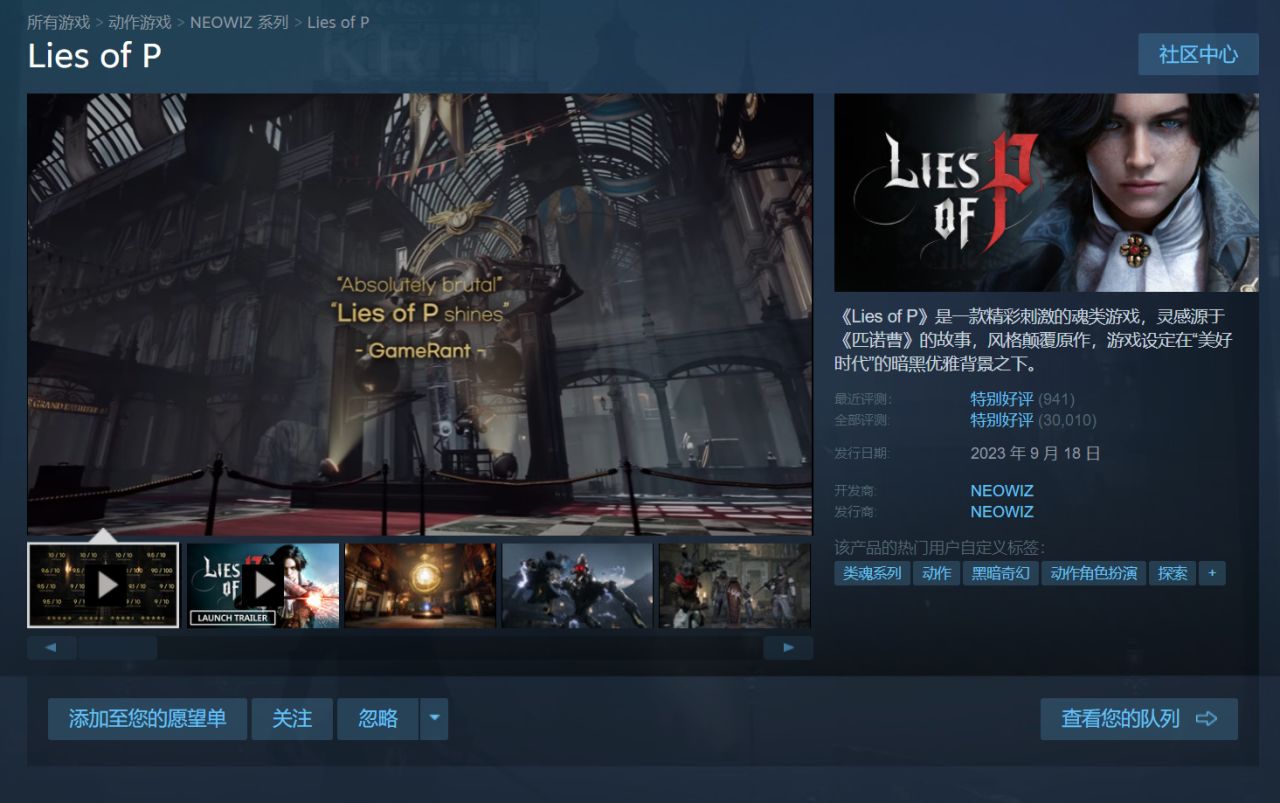The width and height of the screenshot is (1280, 803).
Task: Click the 最近评测 label
Action: [862, 399]
